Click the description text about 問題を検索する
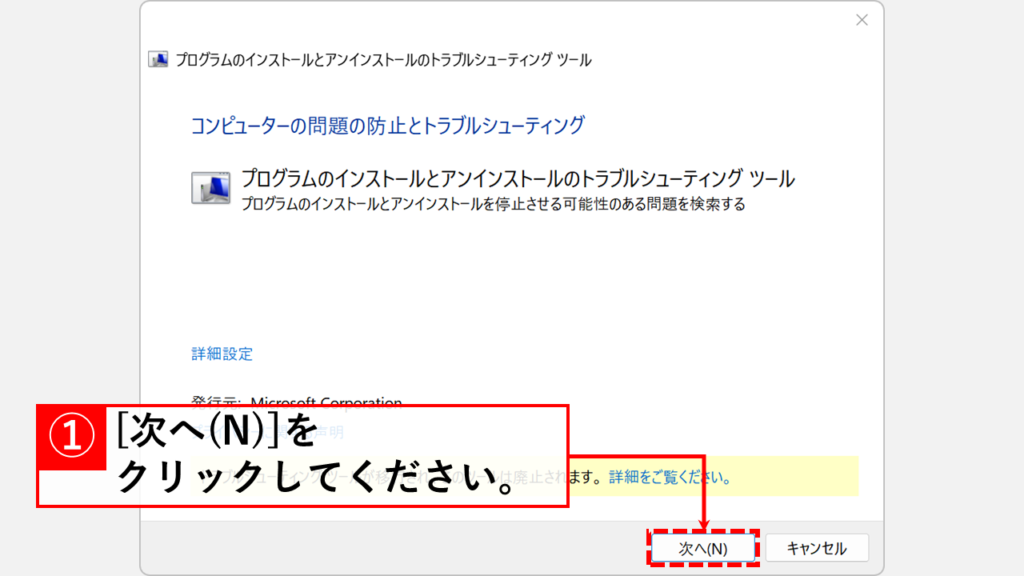The image size is (1024, 576). coord(493,204)
